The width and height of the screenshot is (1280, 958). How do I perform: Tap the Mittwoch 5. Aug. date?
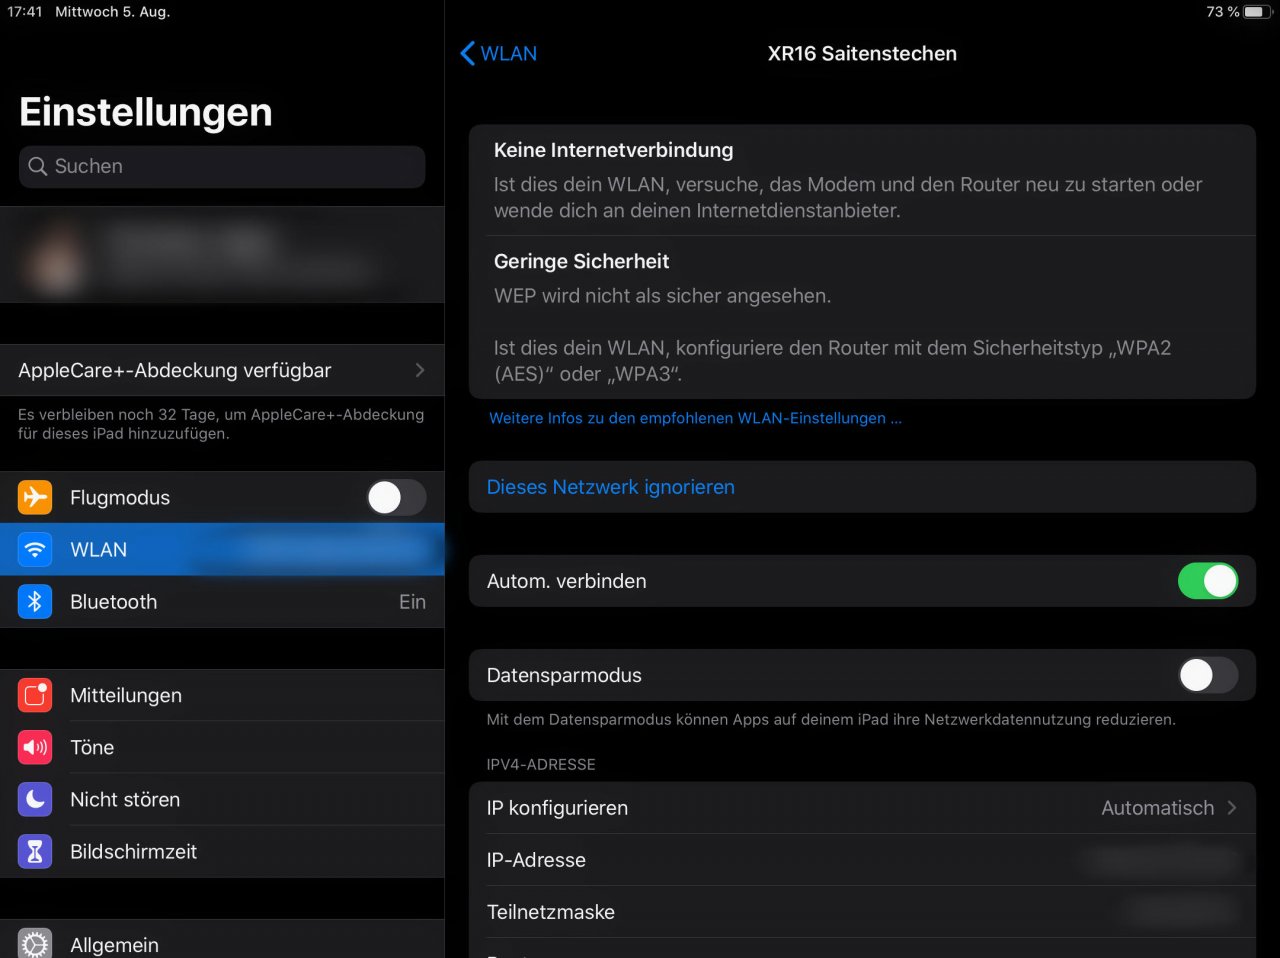point(112,12)
